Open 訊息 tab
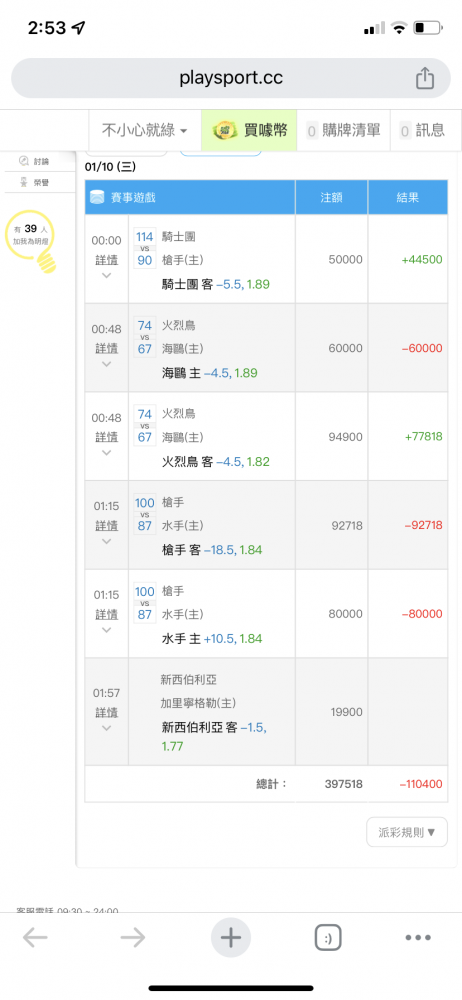Screen dimensions: 462x1000 click(422, 131)
